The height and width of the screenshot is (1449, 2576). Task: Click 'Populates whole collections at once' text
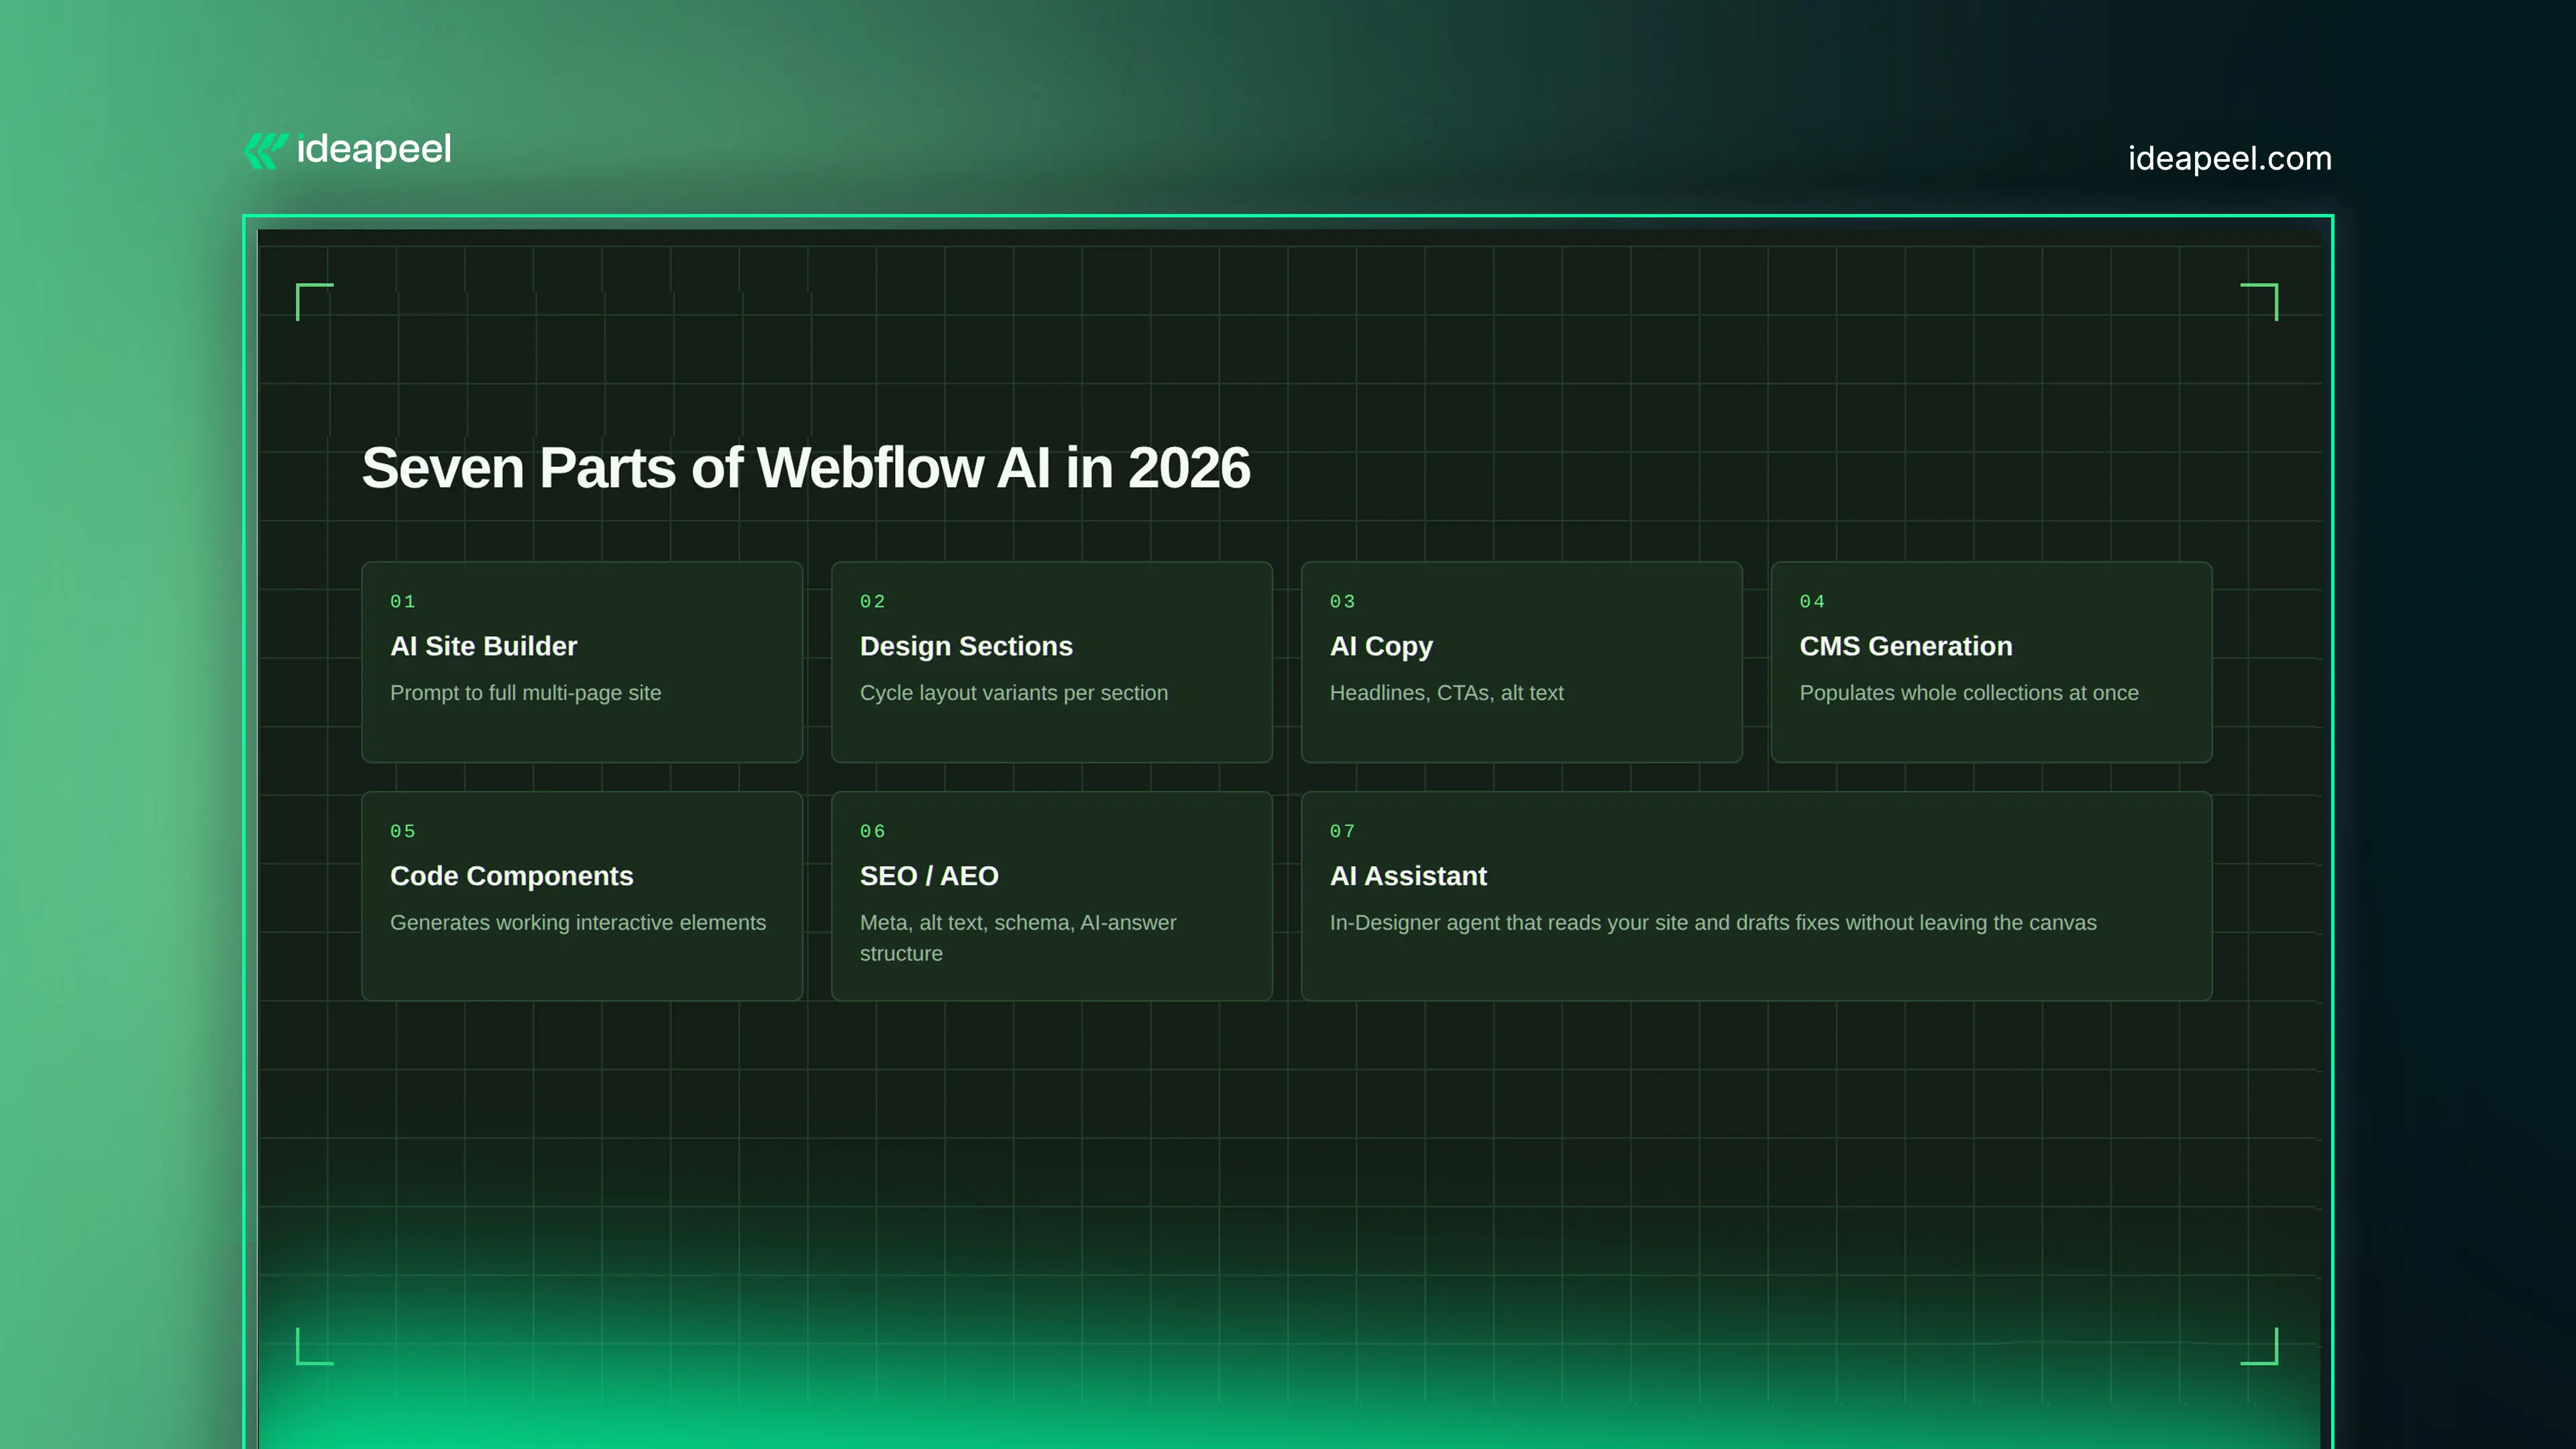click(x=1969, y=693)
